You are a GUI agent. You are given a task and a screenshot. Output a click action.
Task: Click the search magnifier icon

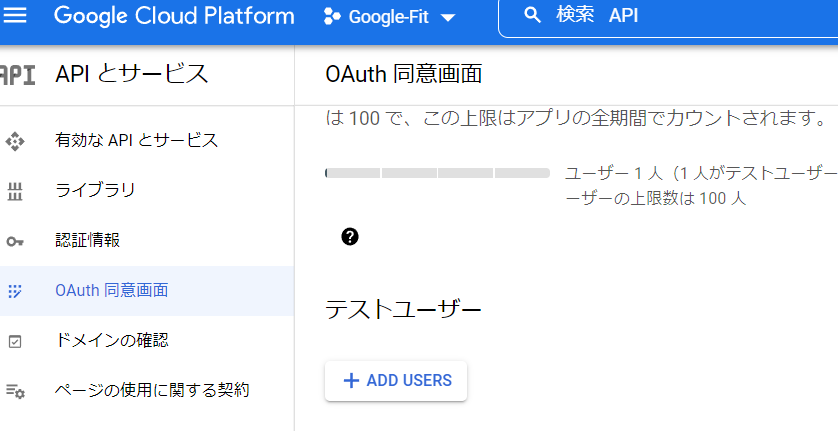[533, 16]
